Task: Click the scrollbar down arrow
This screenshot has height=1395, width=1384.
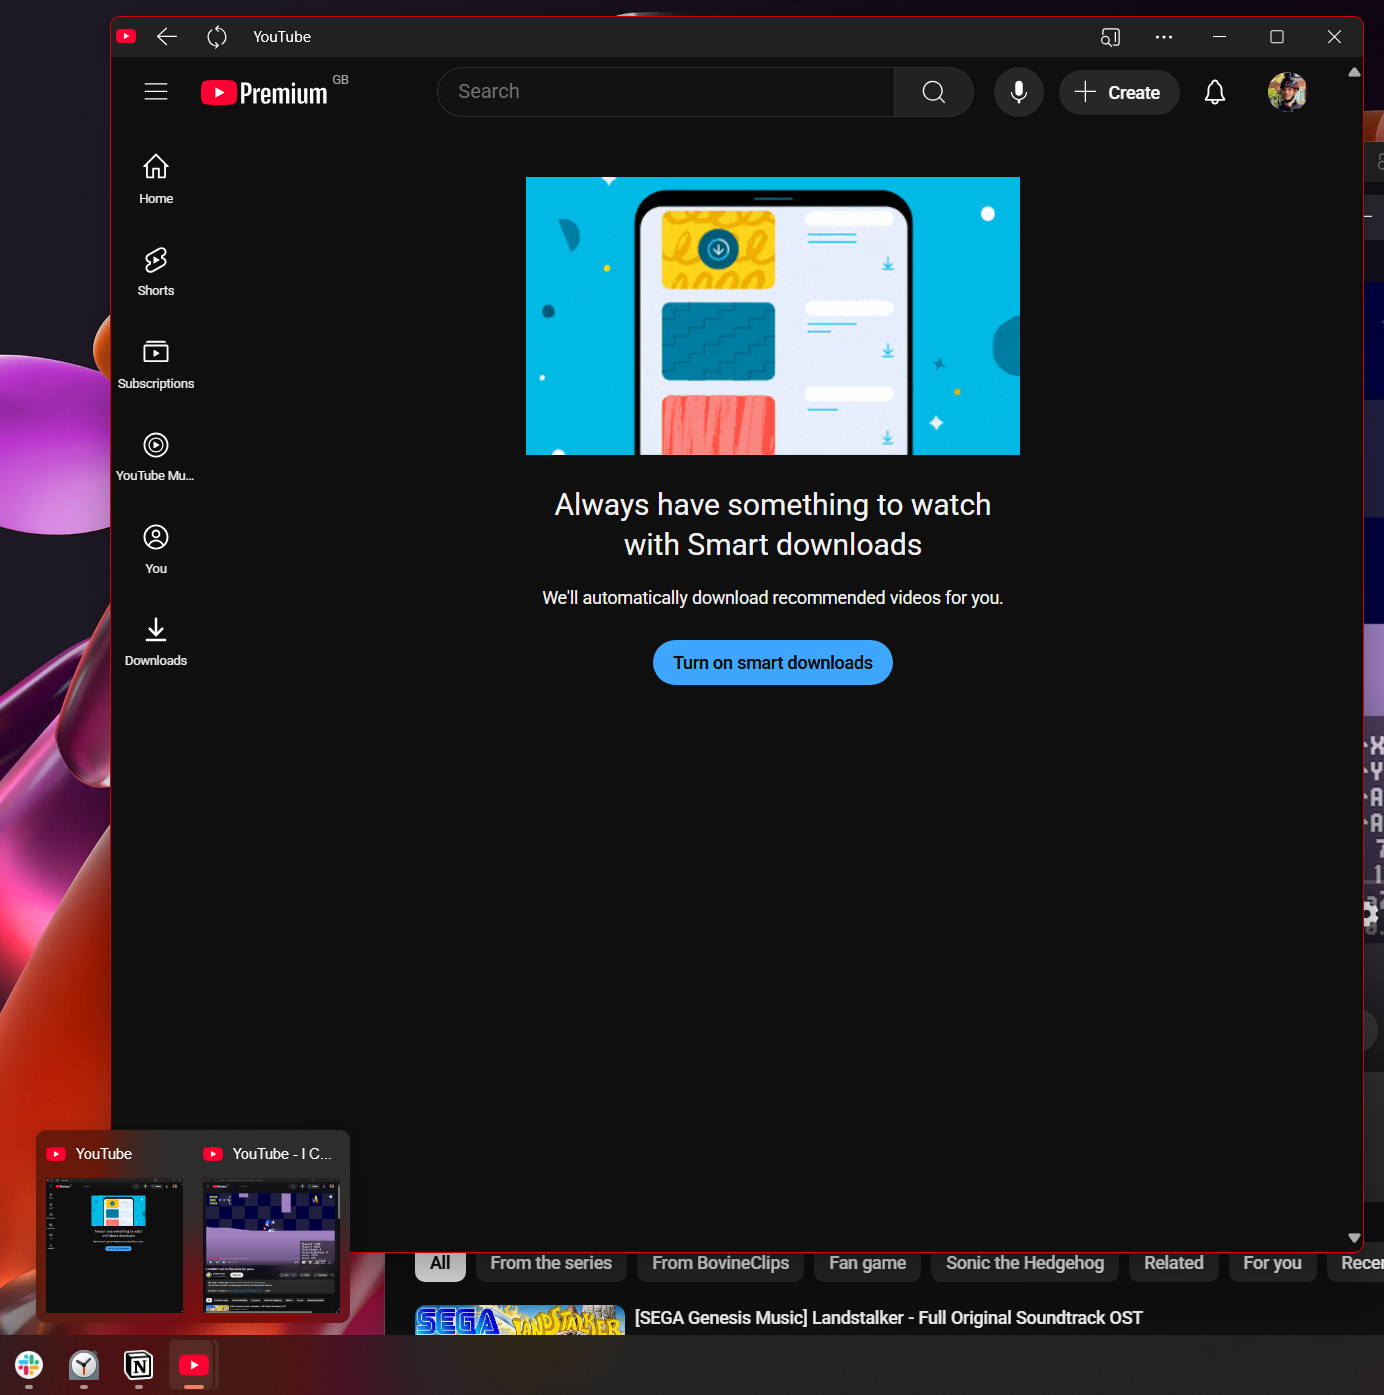Action: click(1354, 1237)
